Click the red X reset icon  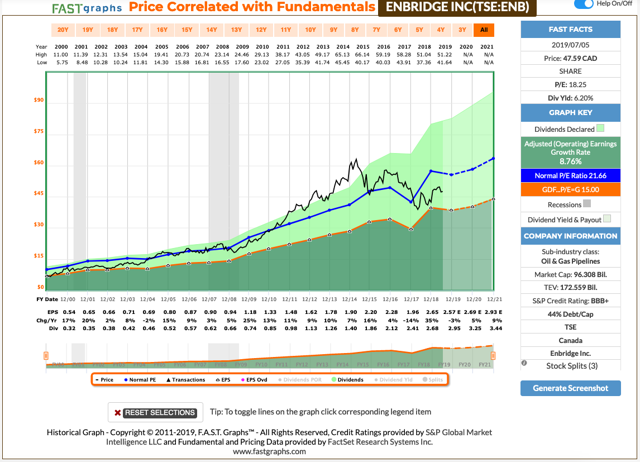pos(117,413)
